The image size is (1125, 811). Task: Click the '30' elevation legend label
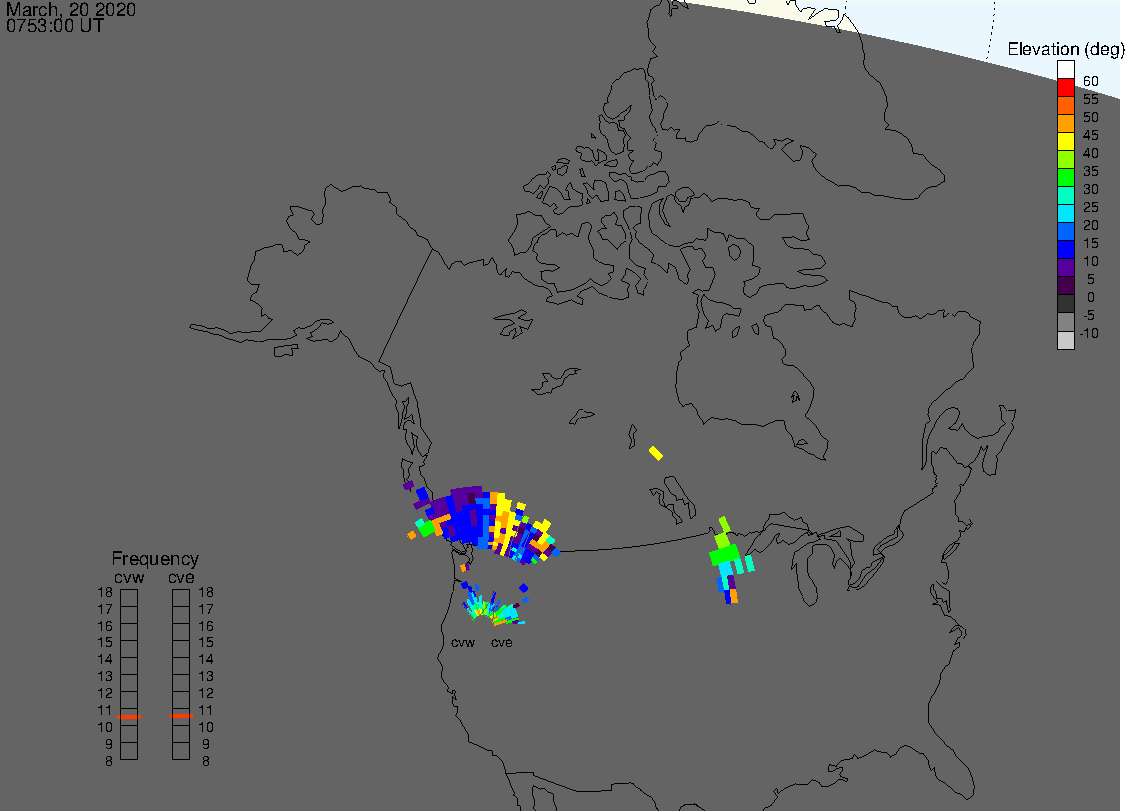tap(1091, 189)
